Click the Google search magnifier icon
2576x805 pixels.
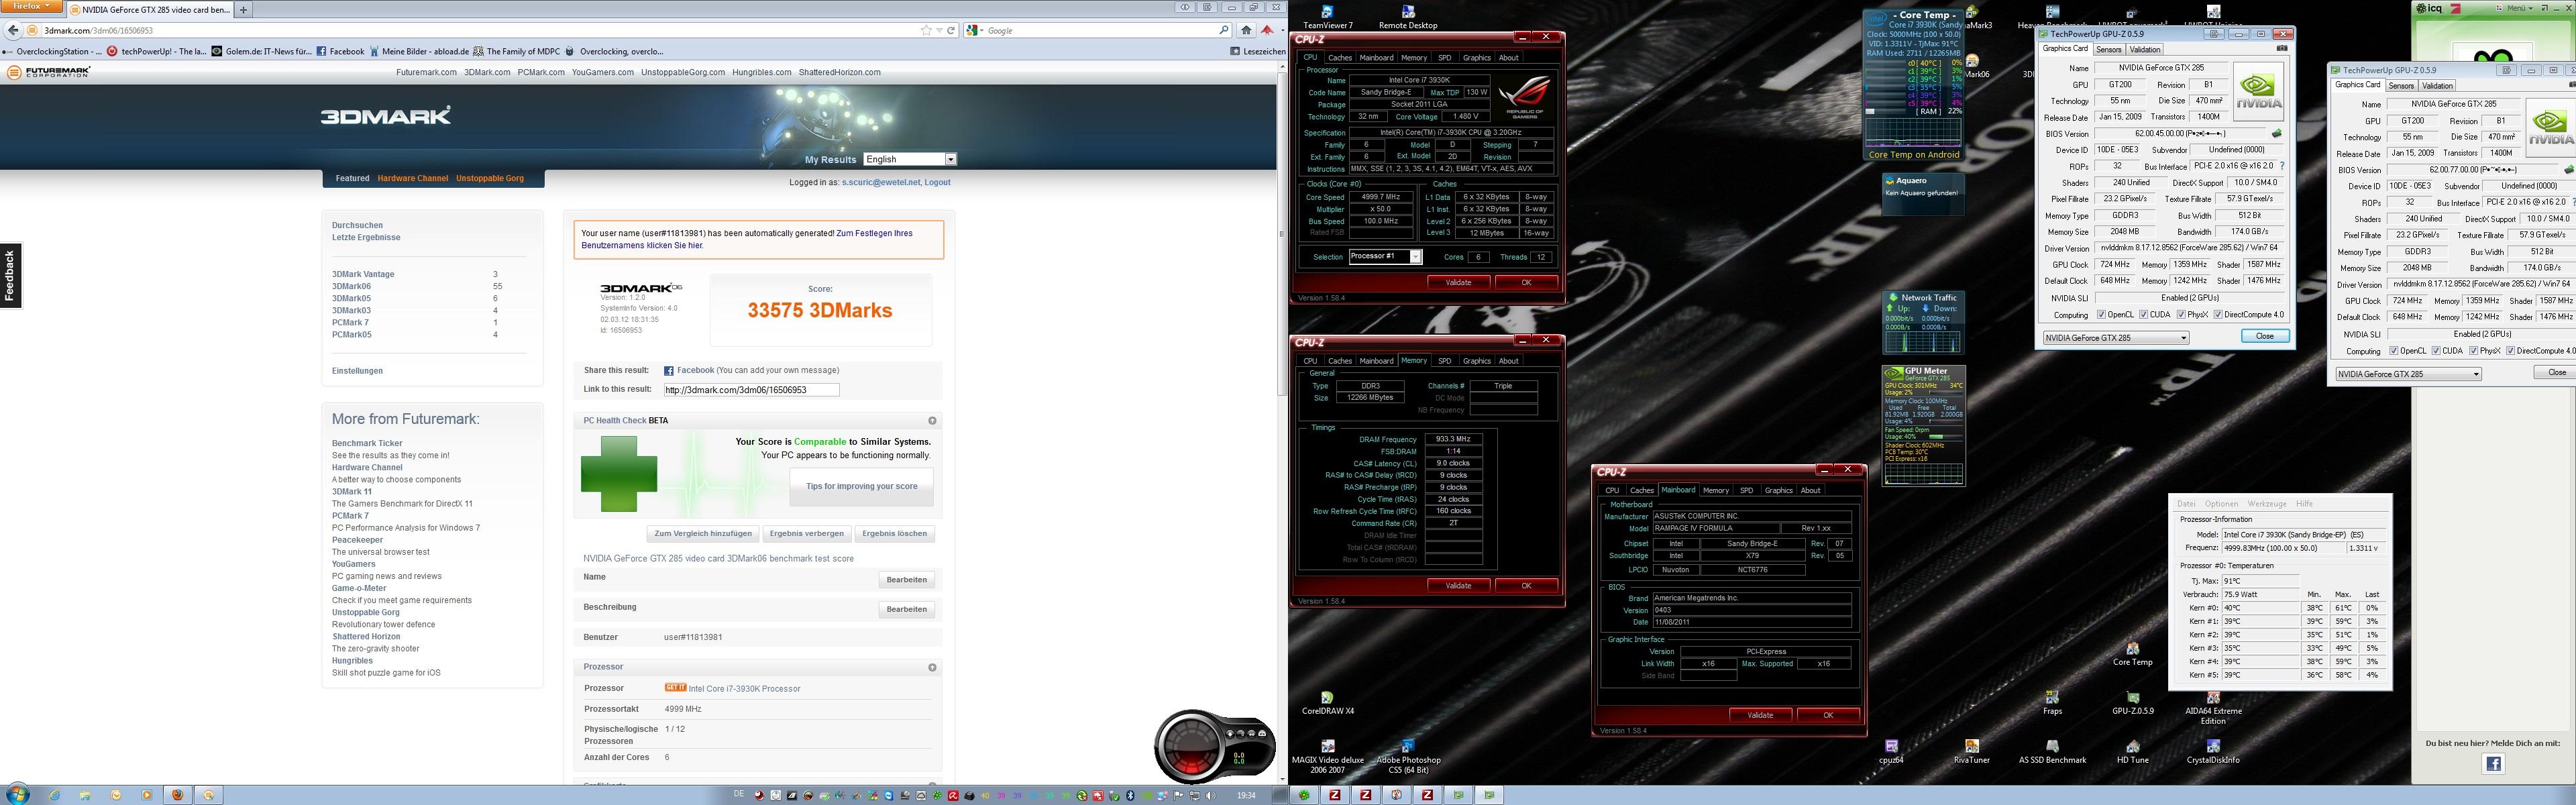click(x=1224, y=30)
